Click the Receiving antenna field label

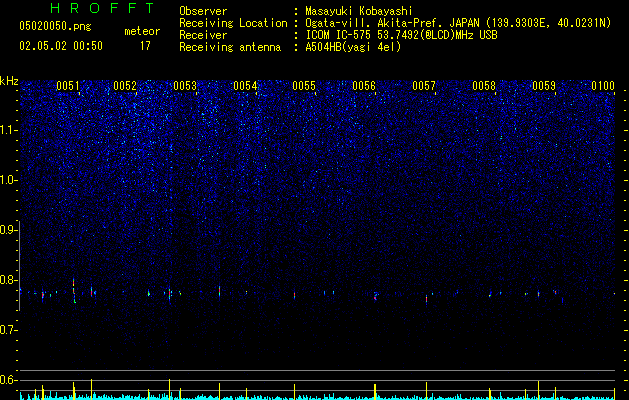230,47
